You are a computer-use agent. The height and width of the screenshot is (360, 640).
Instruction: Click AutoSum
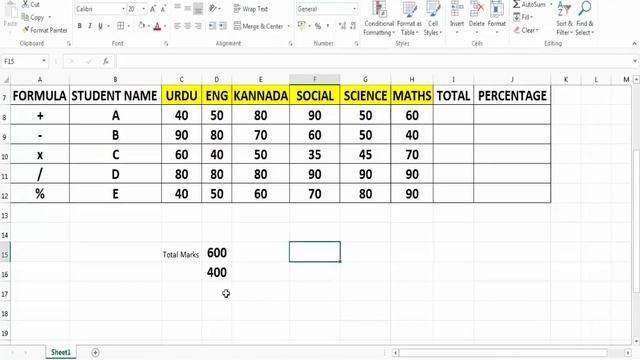(529, 4)
